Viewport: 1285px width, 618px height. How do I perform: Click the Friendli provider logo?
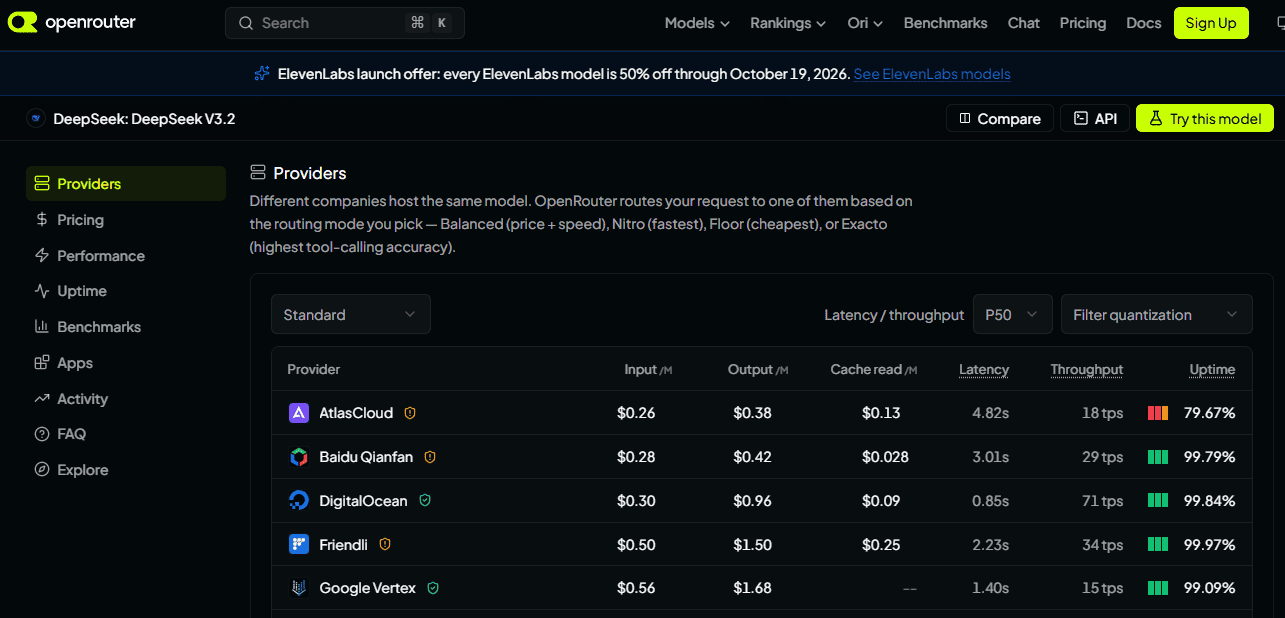pos(299,545)
